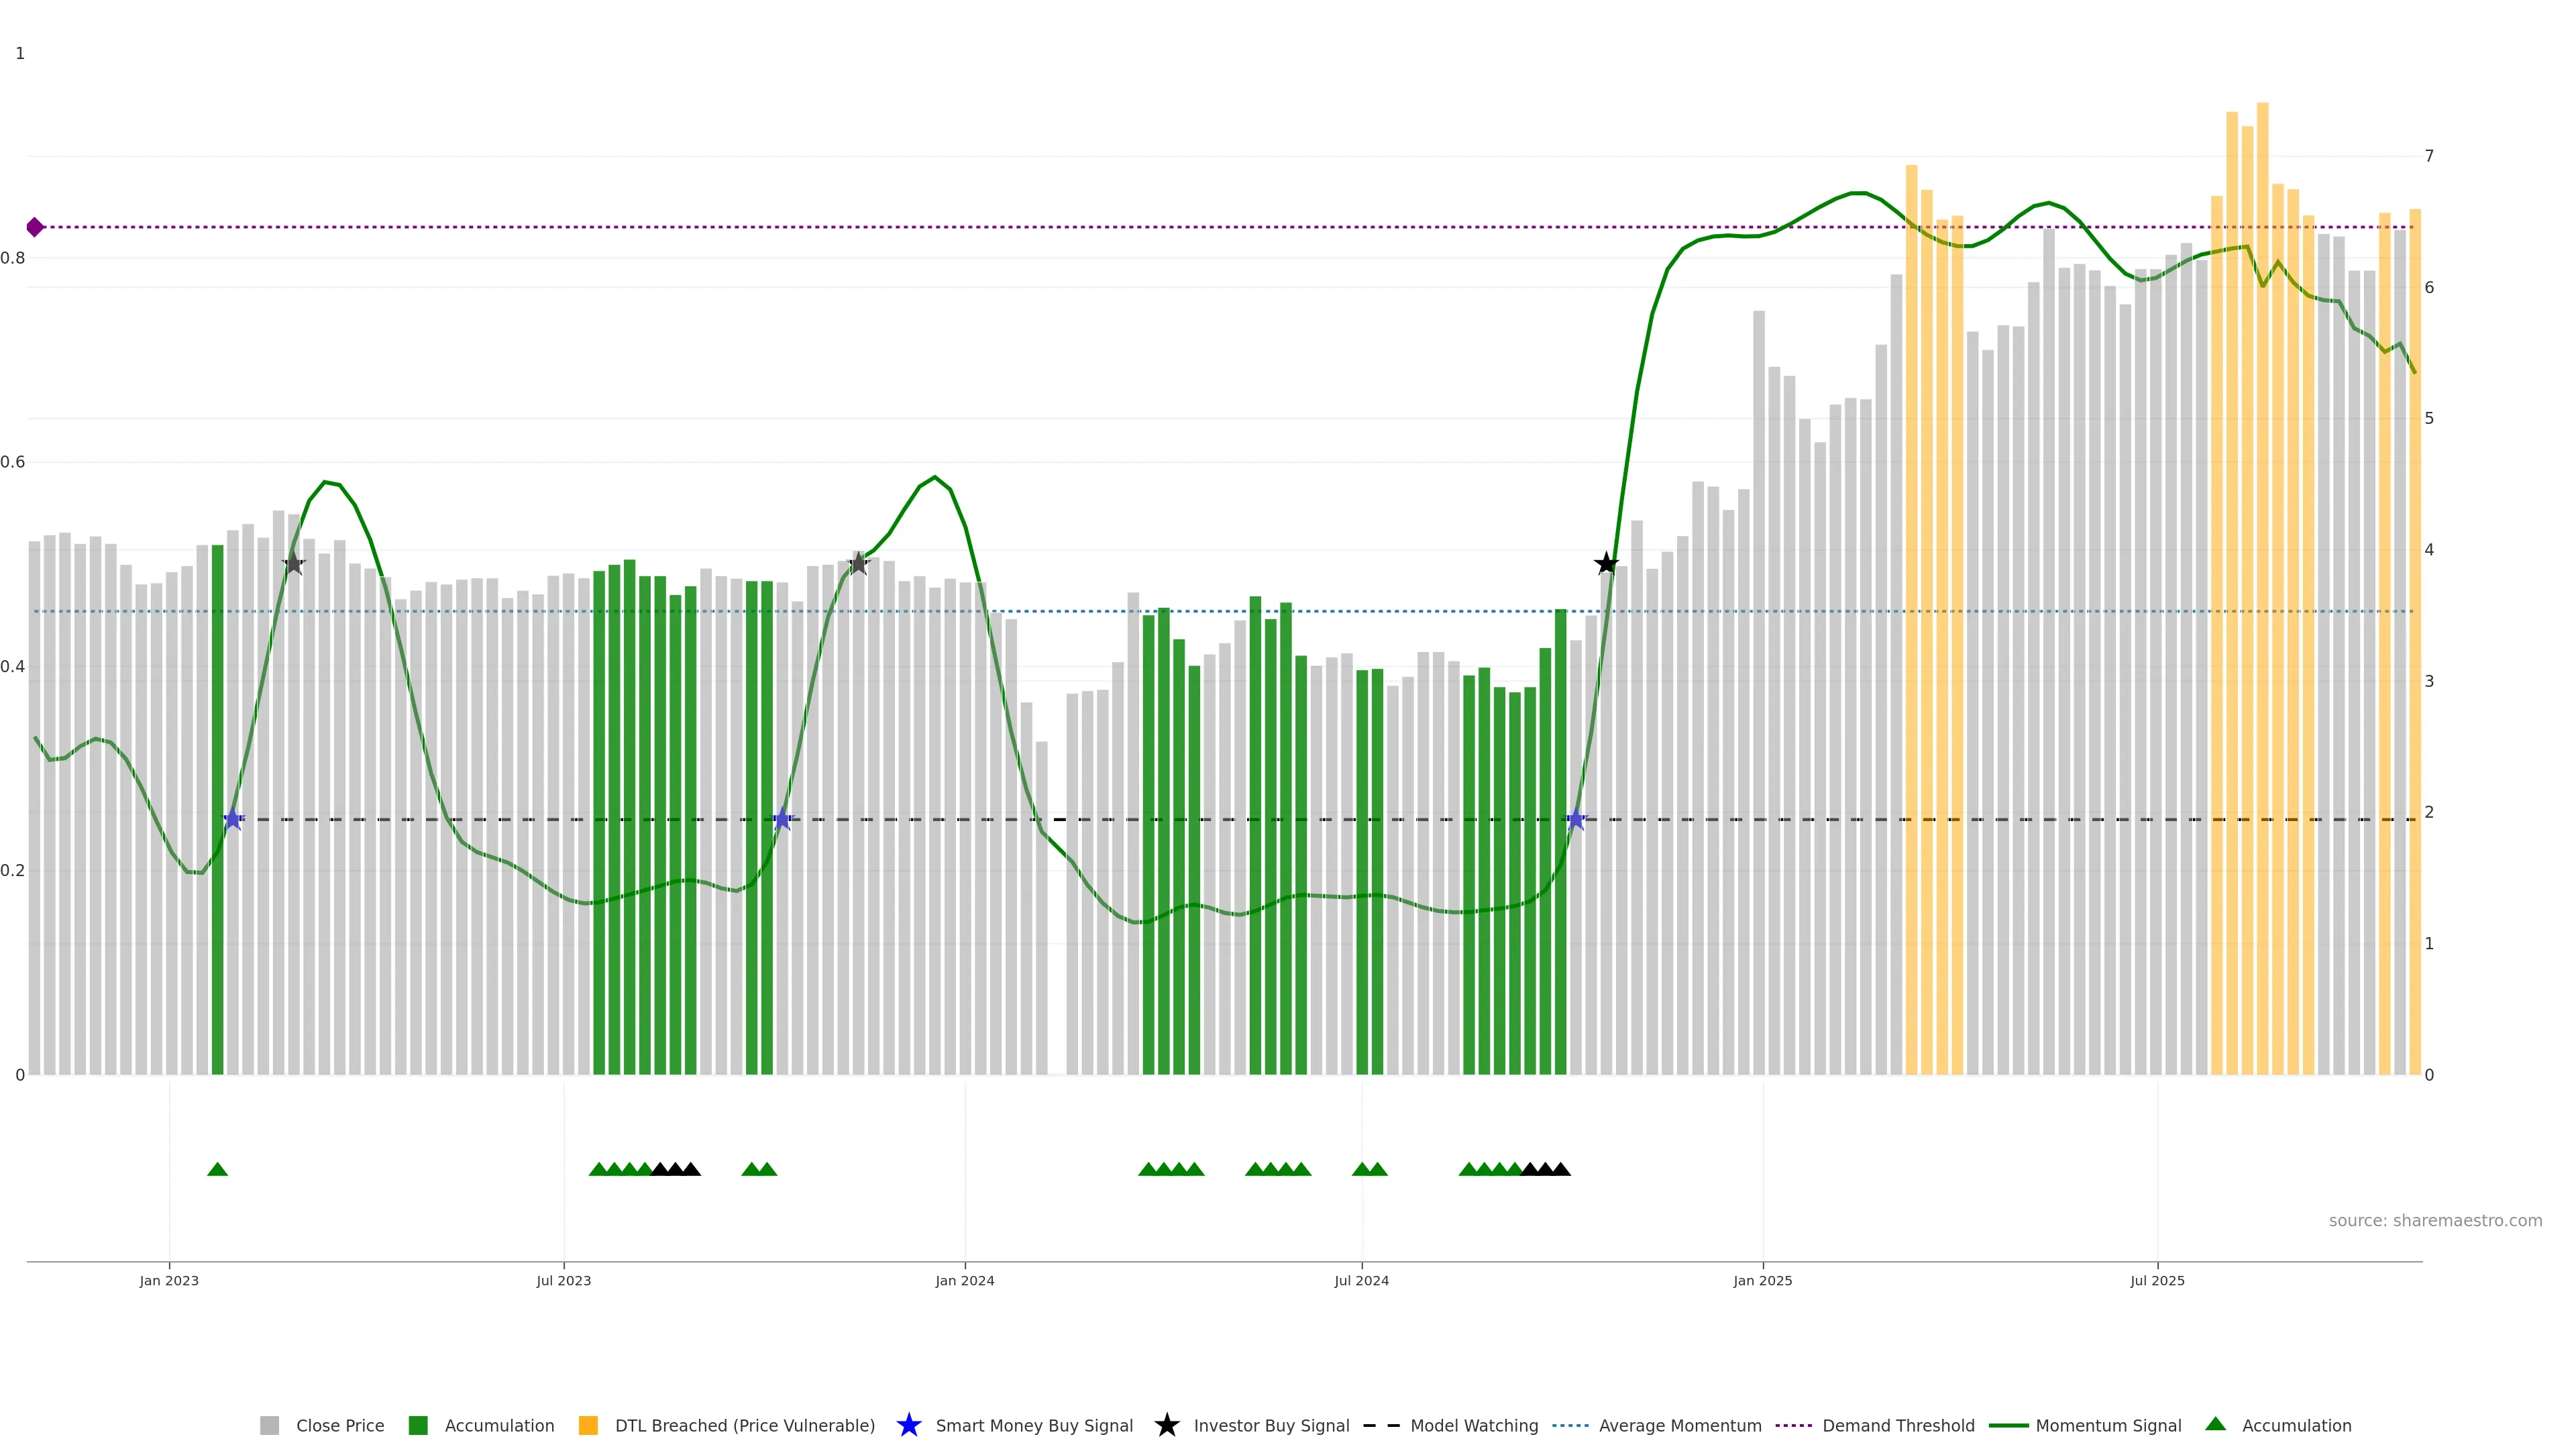Toggle DTL Breached (Price Vulnerable) legend entry
This screenshot has height=1449, width=2576.
(x=744, y=1425)
